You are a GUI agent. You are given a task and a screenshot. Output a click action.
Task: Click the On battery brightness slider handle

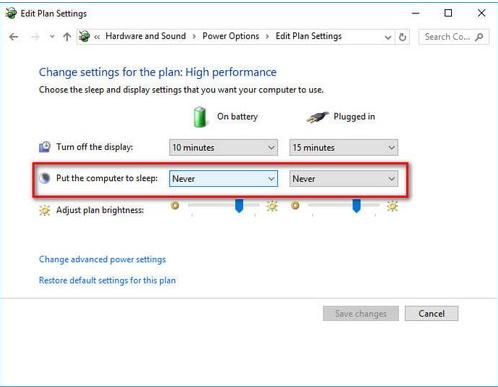click(239, 206)
